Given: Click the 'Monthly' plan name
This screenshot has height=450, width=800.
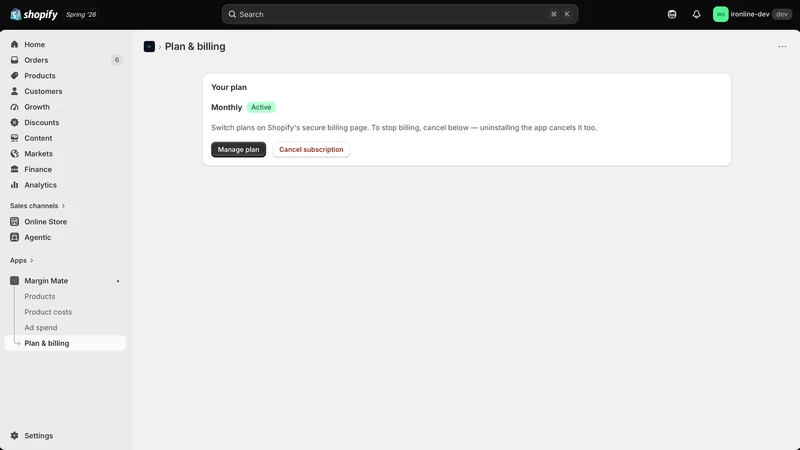Looking at the screenshot, I should click(x=227, y=107).
